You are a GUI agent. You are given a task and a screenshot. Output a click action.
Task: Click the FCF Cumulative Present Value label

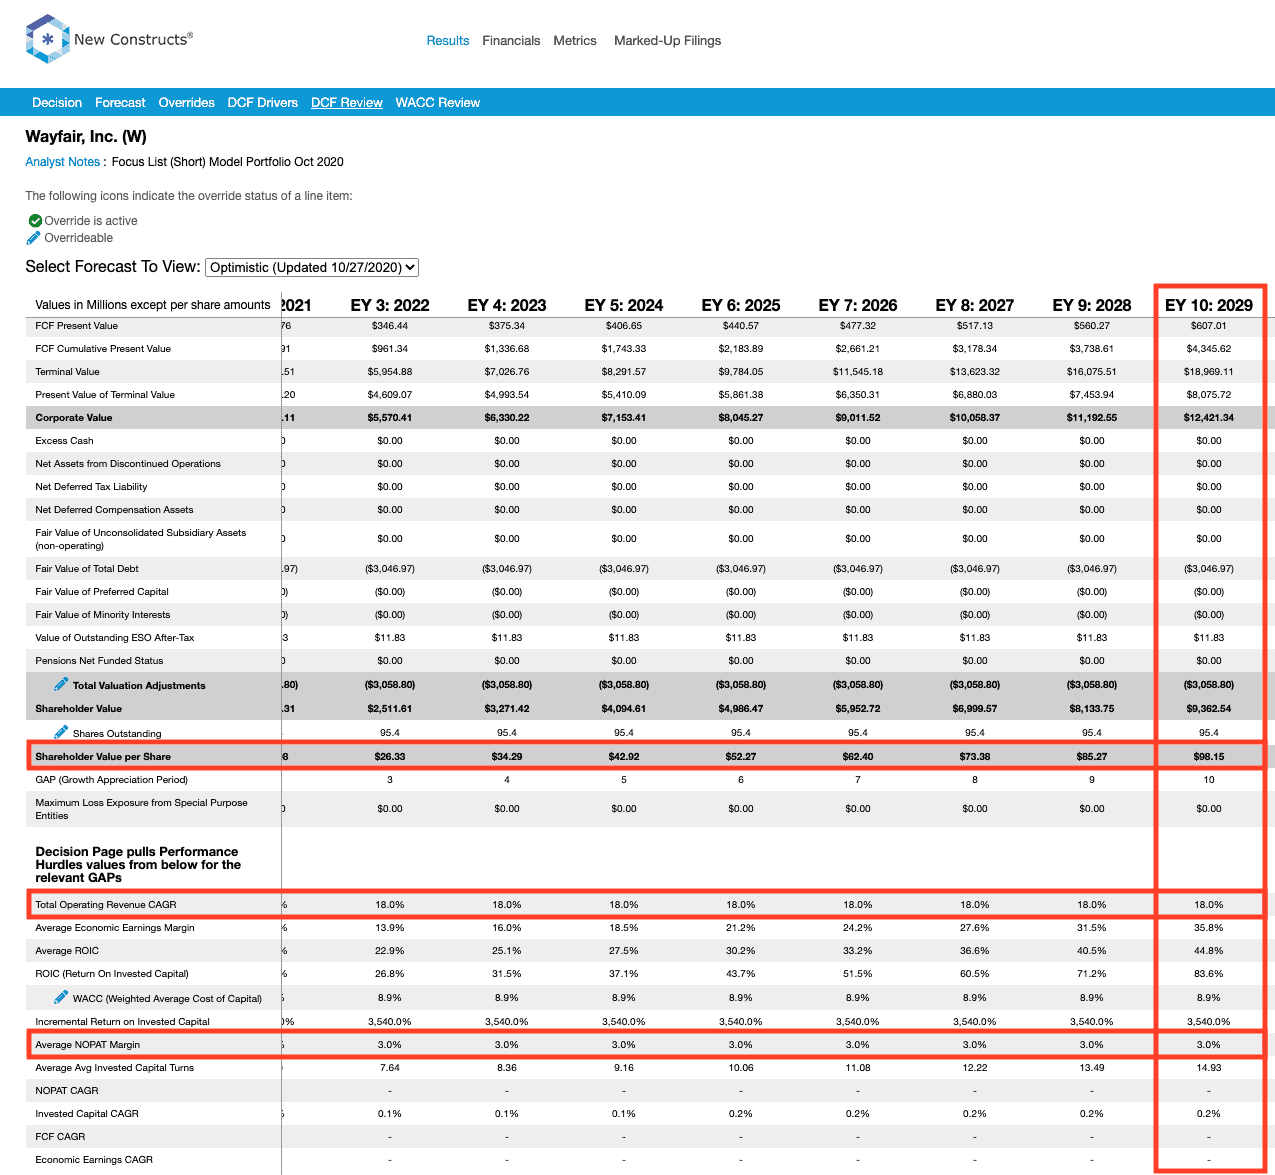tap(103, 349)
